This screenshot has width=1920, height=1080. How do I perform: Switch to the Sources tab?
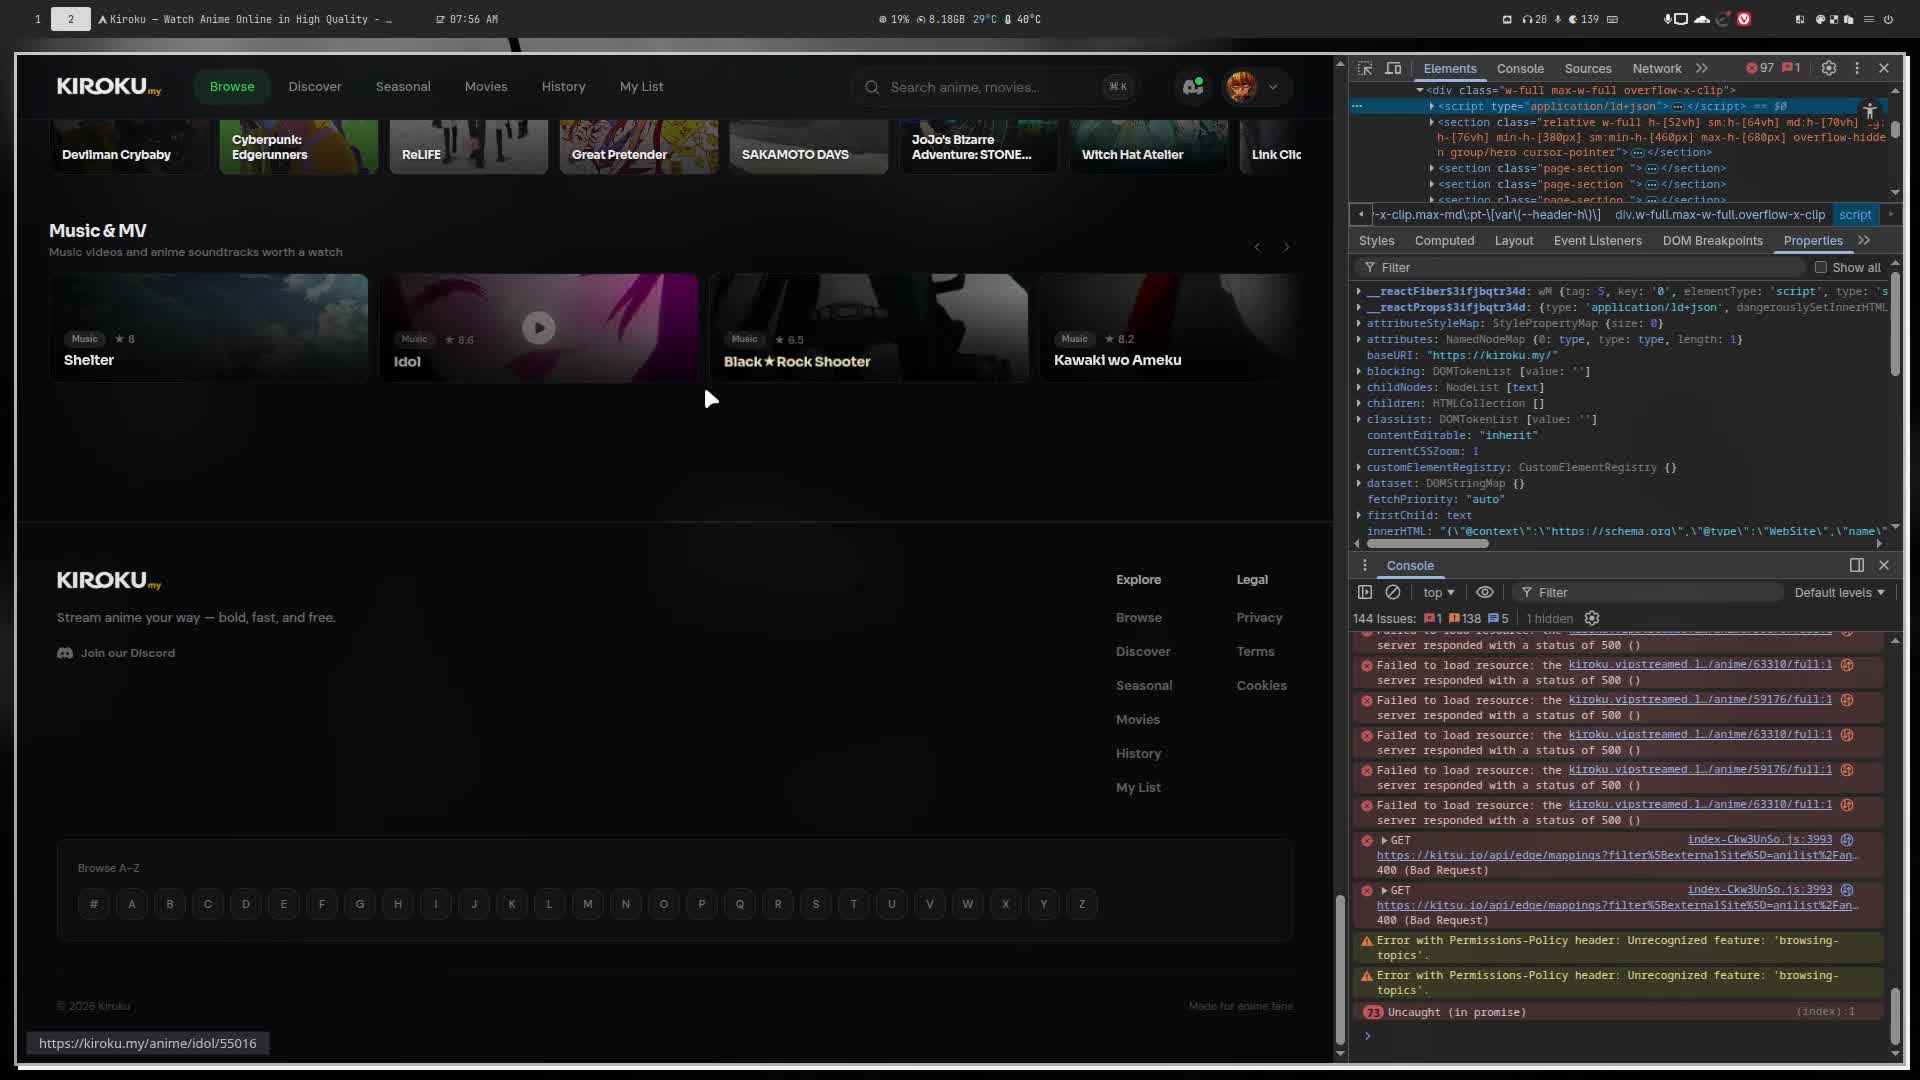pyautogui.click(x=1588, y=68)
